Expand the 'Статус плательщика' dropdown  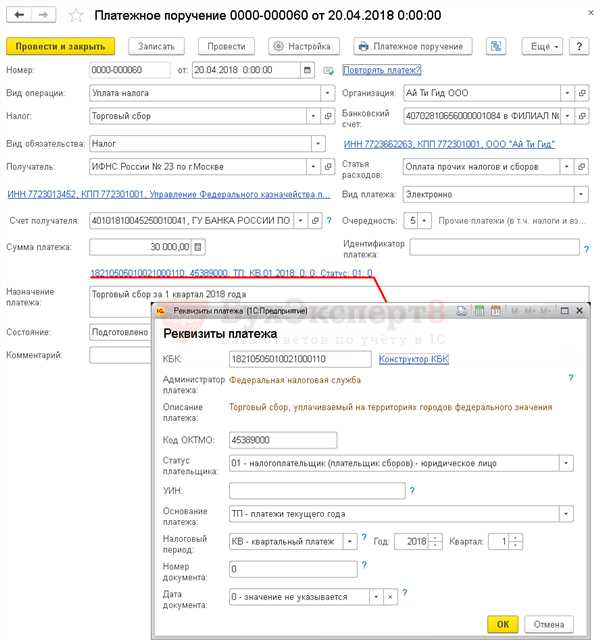tap(566, 463)
